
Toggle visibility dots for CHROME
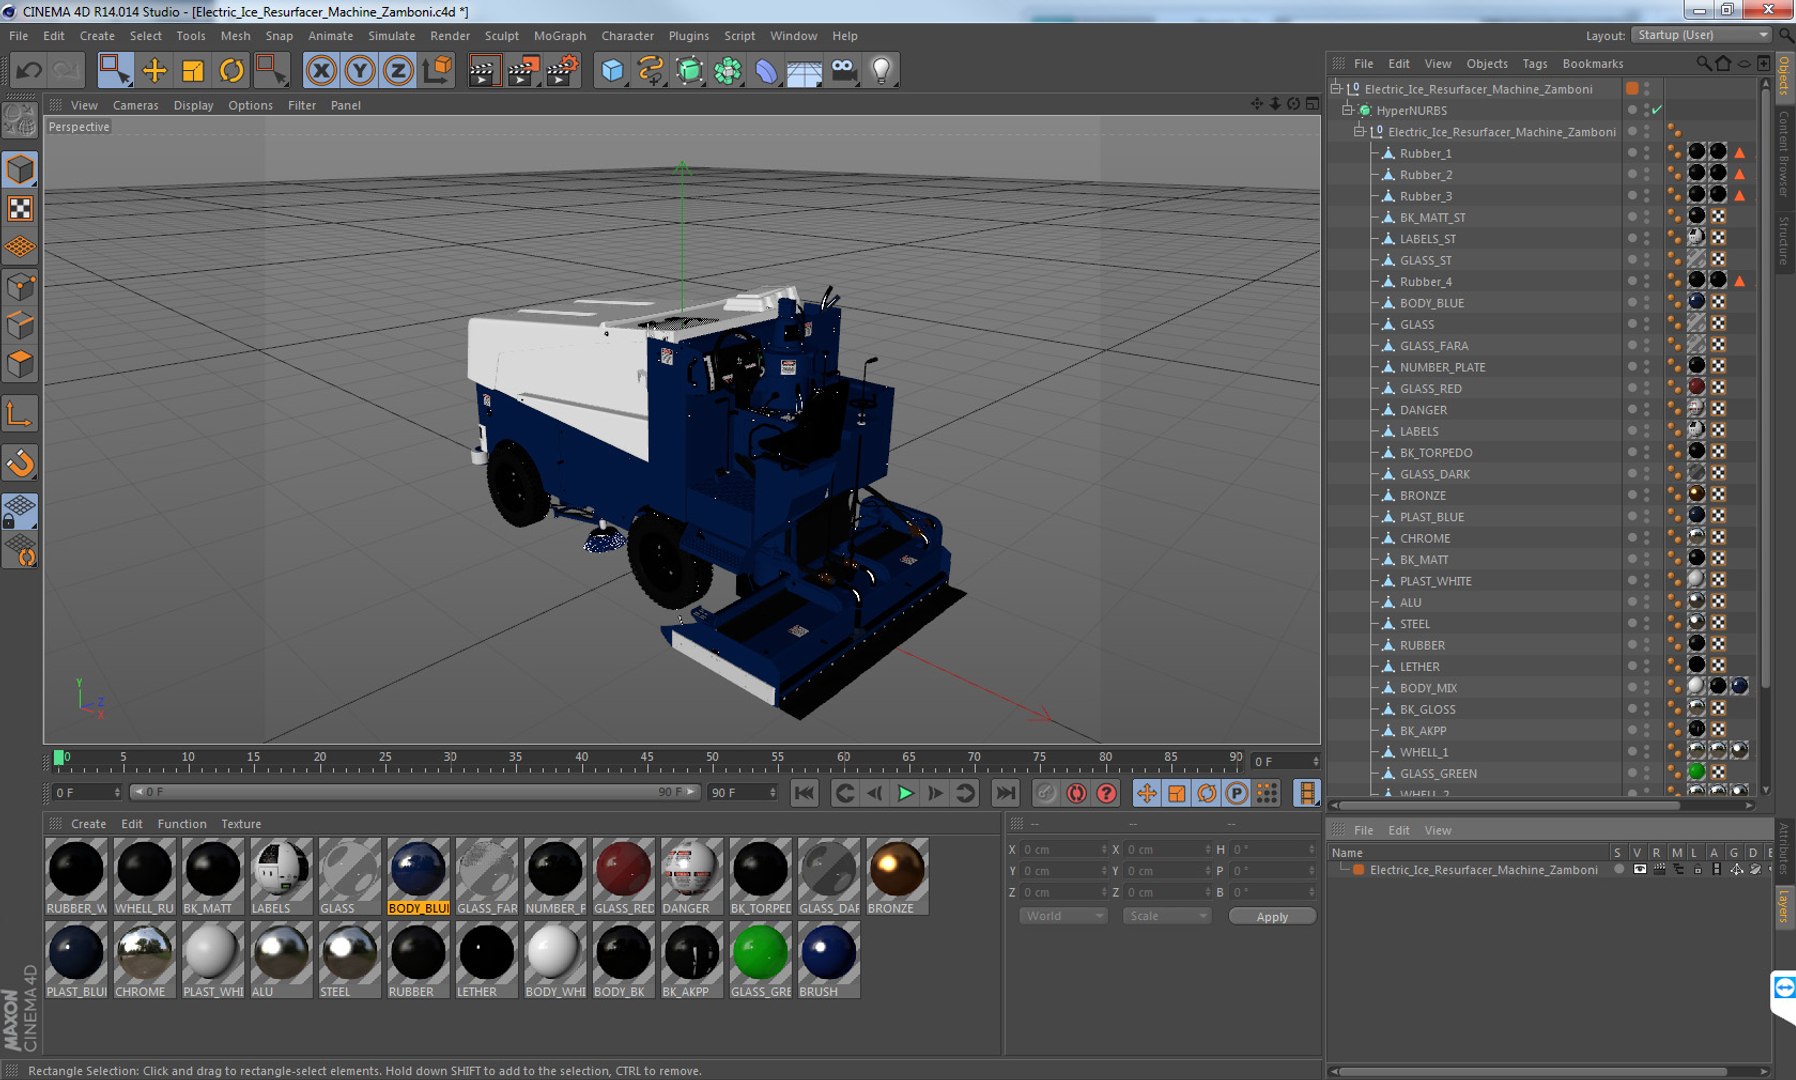[1647, 538]
